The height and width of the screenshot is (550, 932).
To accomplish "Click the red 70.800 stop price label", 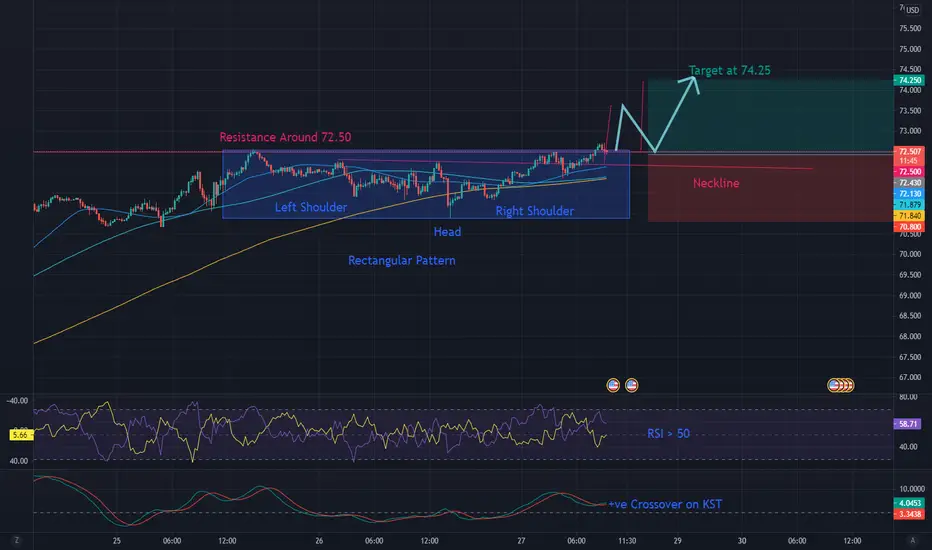I will coord(909,227).
